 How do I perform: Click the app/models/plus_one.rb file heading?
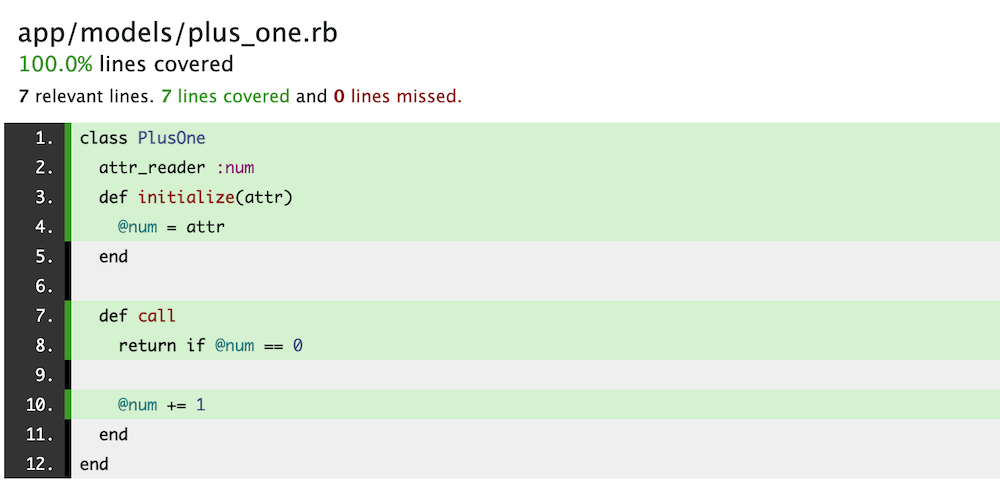(x=177, y=34)
